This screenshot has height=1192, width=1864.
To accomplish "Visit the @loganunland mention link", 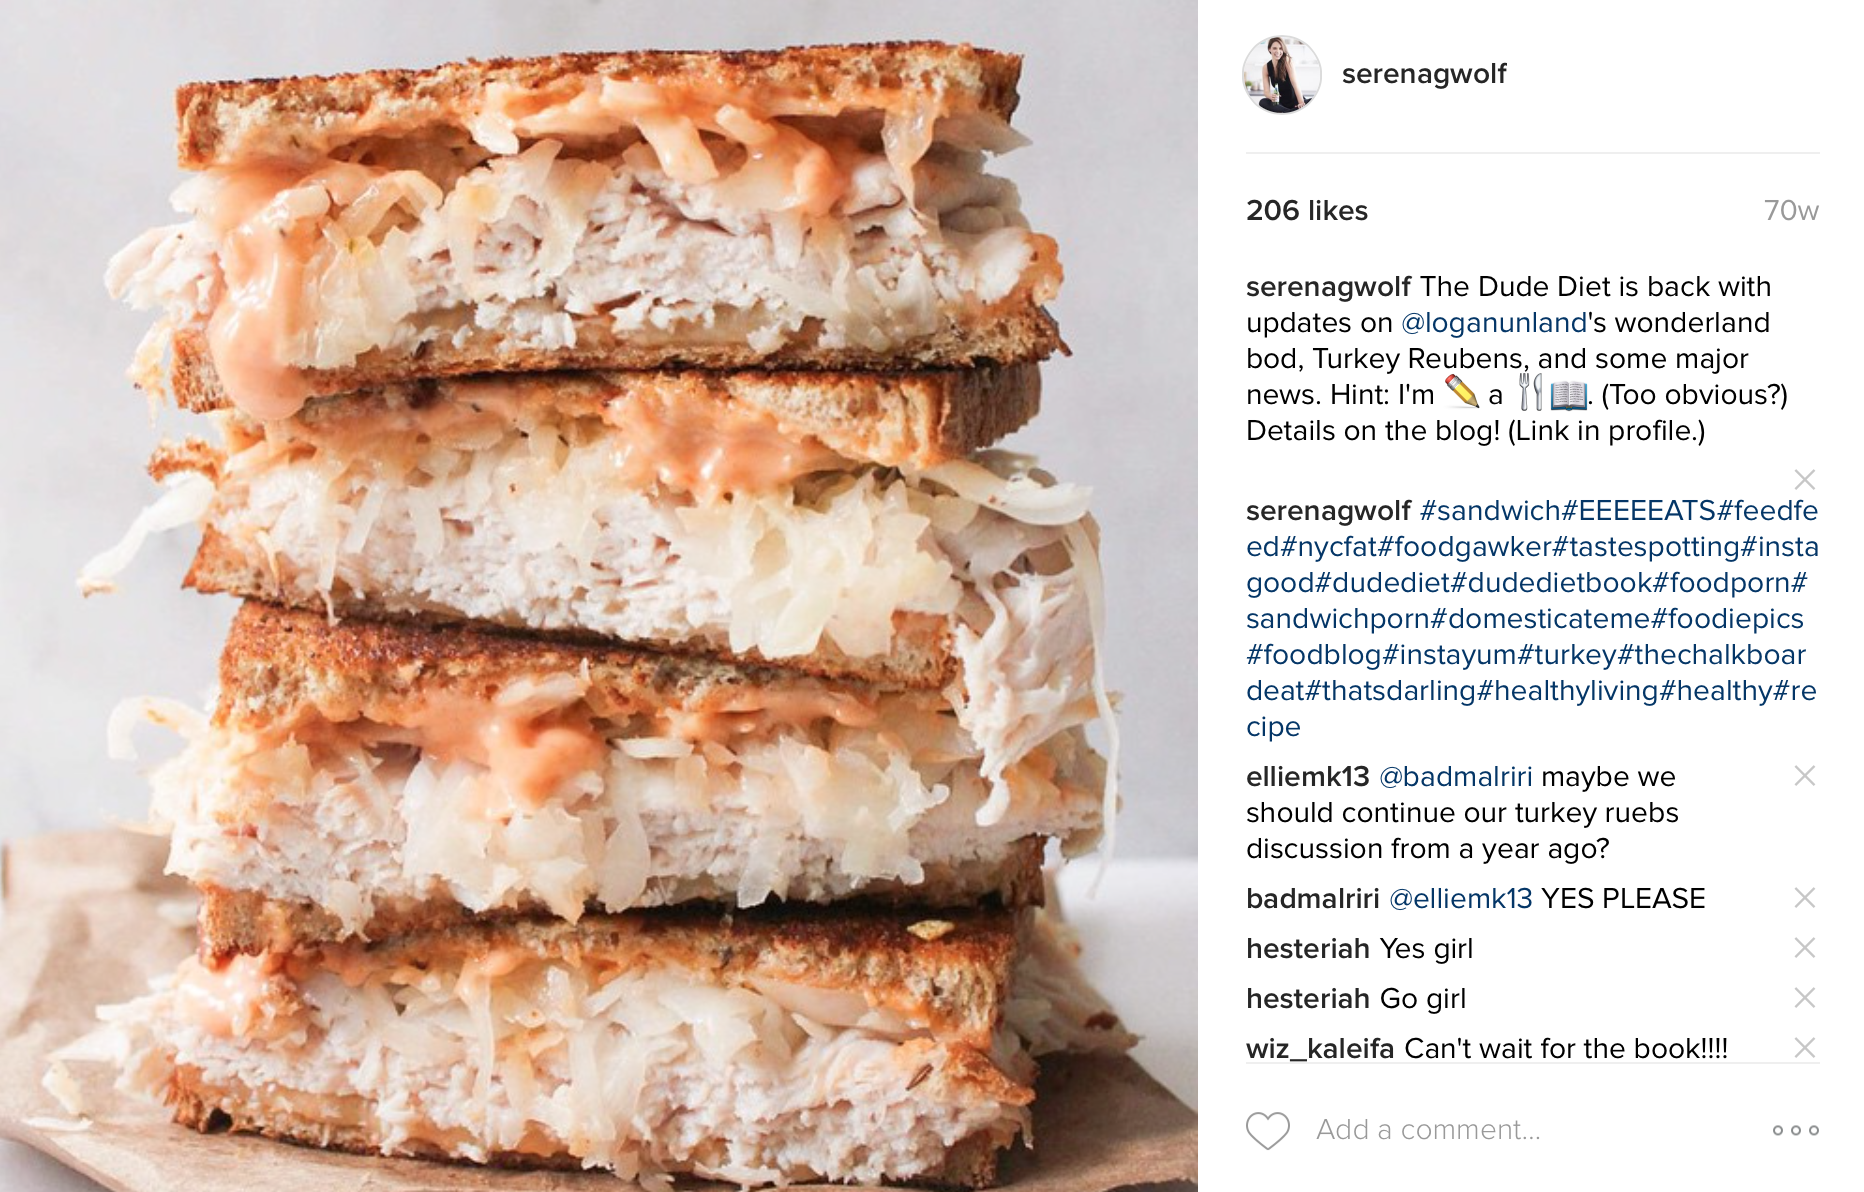I will pyautogui.click(x=1494, y=323).
